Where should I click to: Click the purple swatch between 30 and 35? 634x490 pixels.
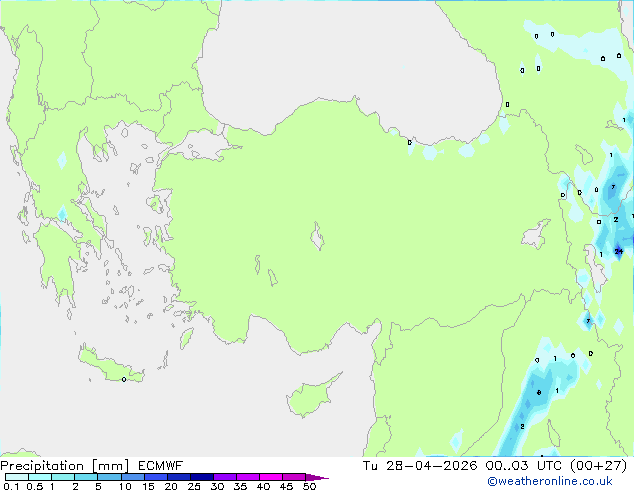coord(225,477)
